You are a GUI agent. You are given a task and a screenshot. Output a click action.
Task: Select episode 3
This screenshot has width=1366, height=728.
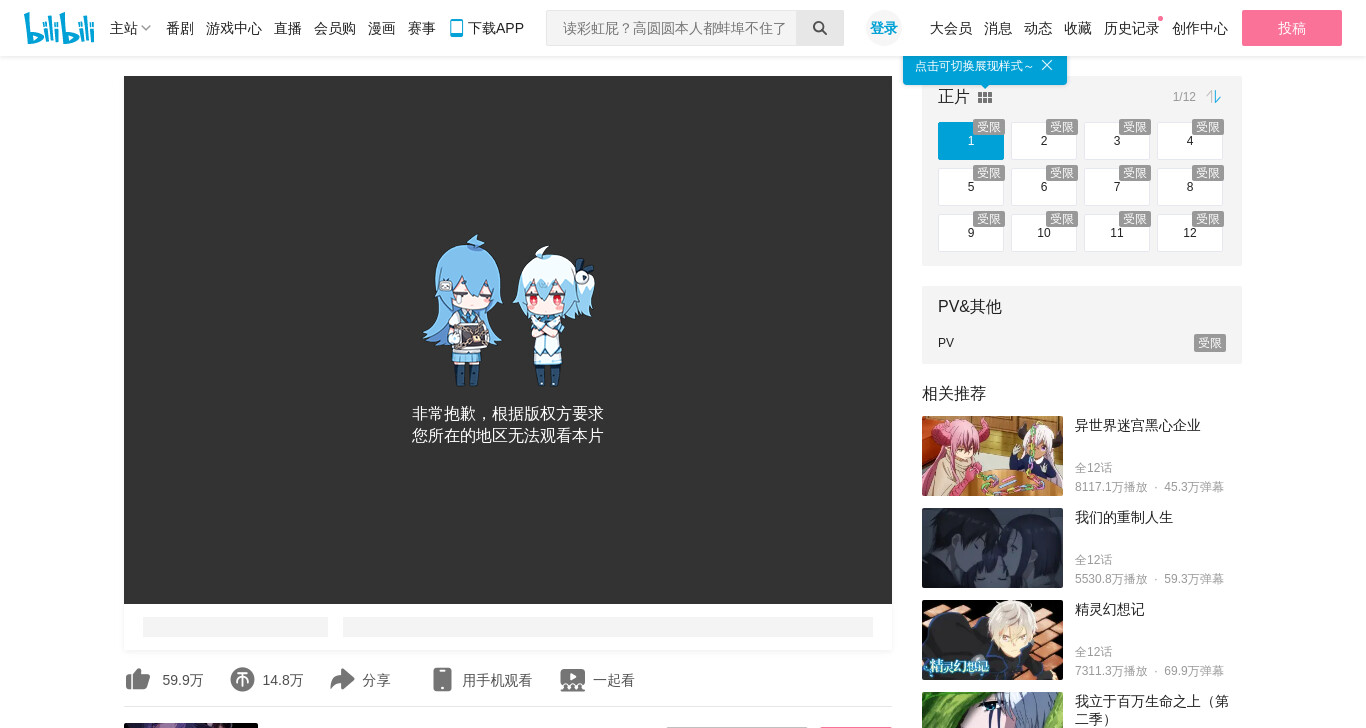[1117, 141]
